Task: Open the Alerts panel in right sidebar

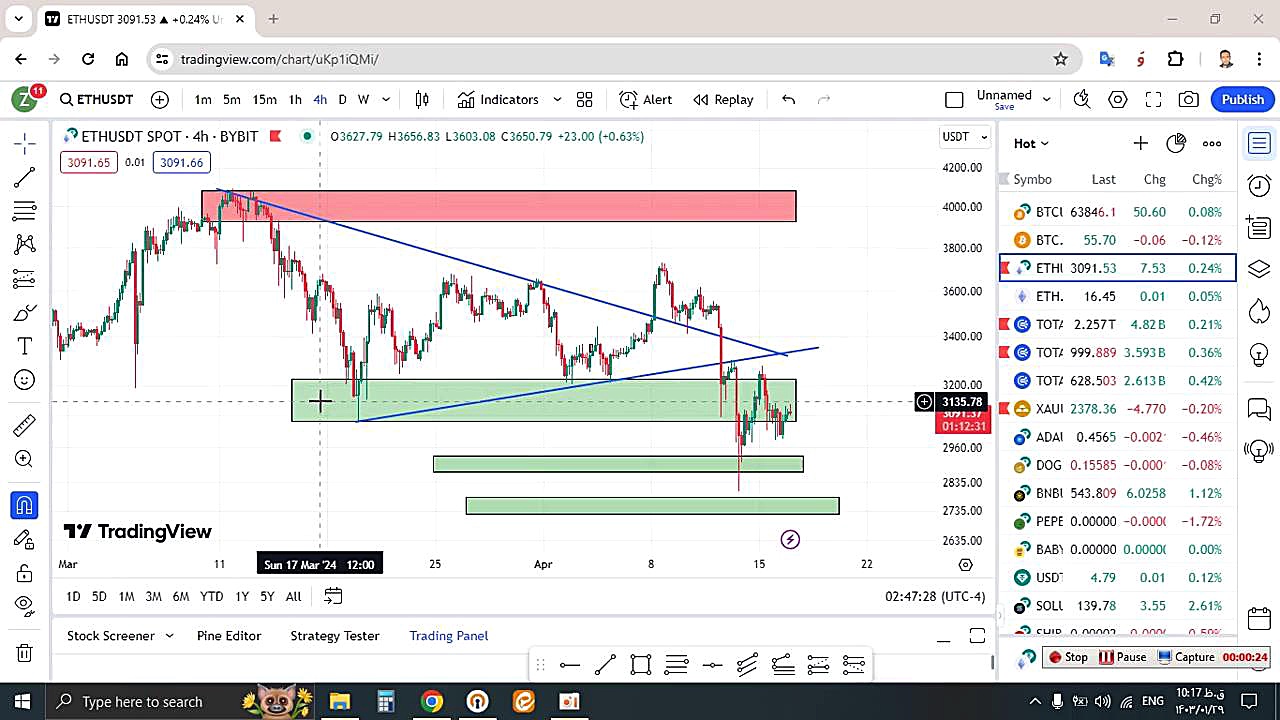Action: coord(1259,185)
